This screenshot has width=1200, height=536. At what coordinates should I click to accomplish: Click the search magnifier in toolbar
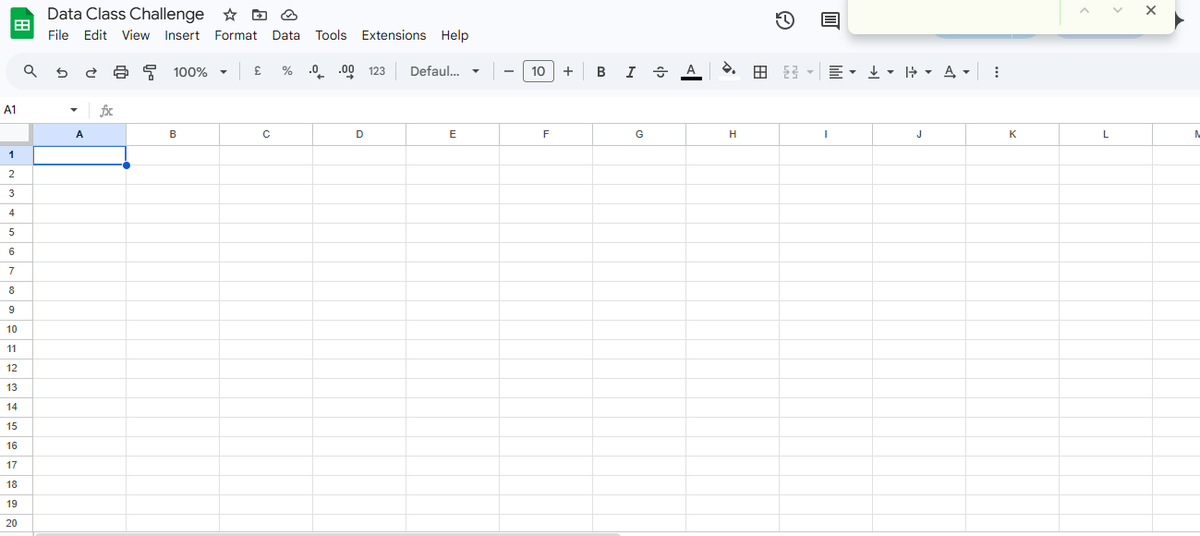tap(31, 71)
